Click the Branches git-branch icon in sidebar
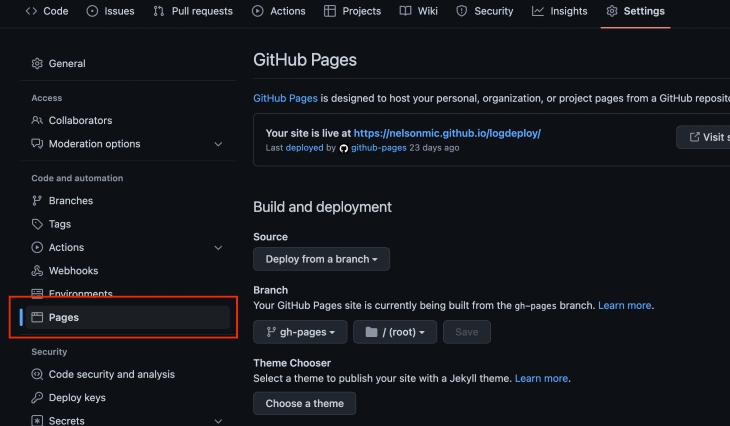The width and height of the screenshot is (730, 426). tap(37, 201)
